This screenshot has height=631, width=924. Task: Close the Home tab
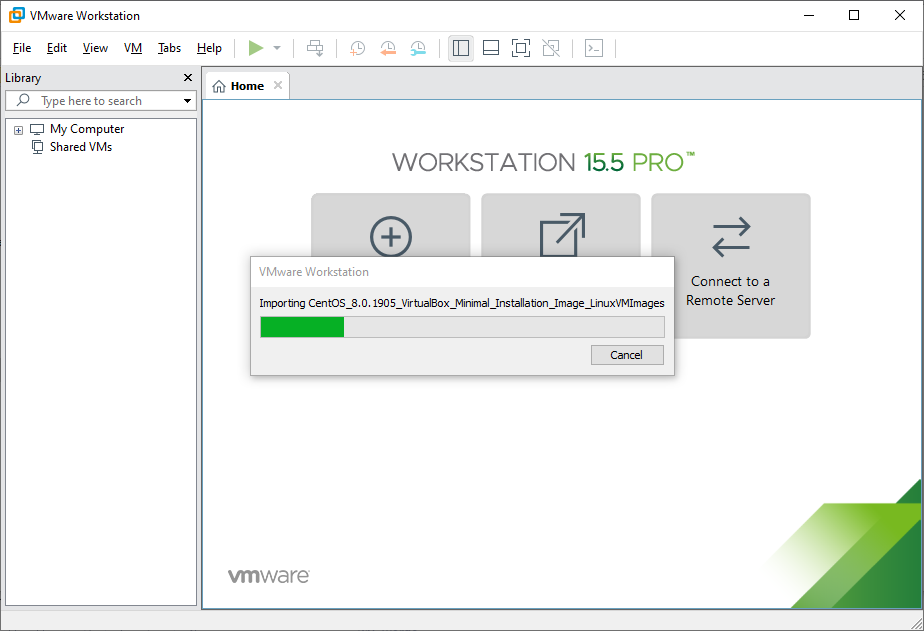(x=278, y=85)
